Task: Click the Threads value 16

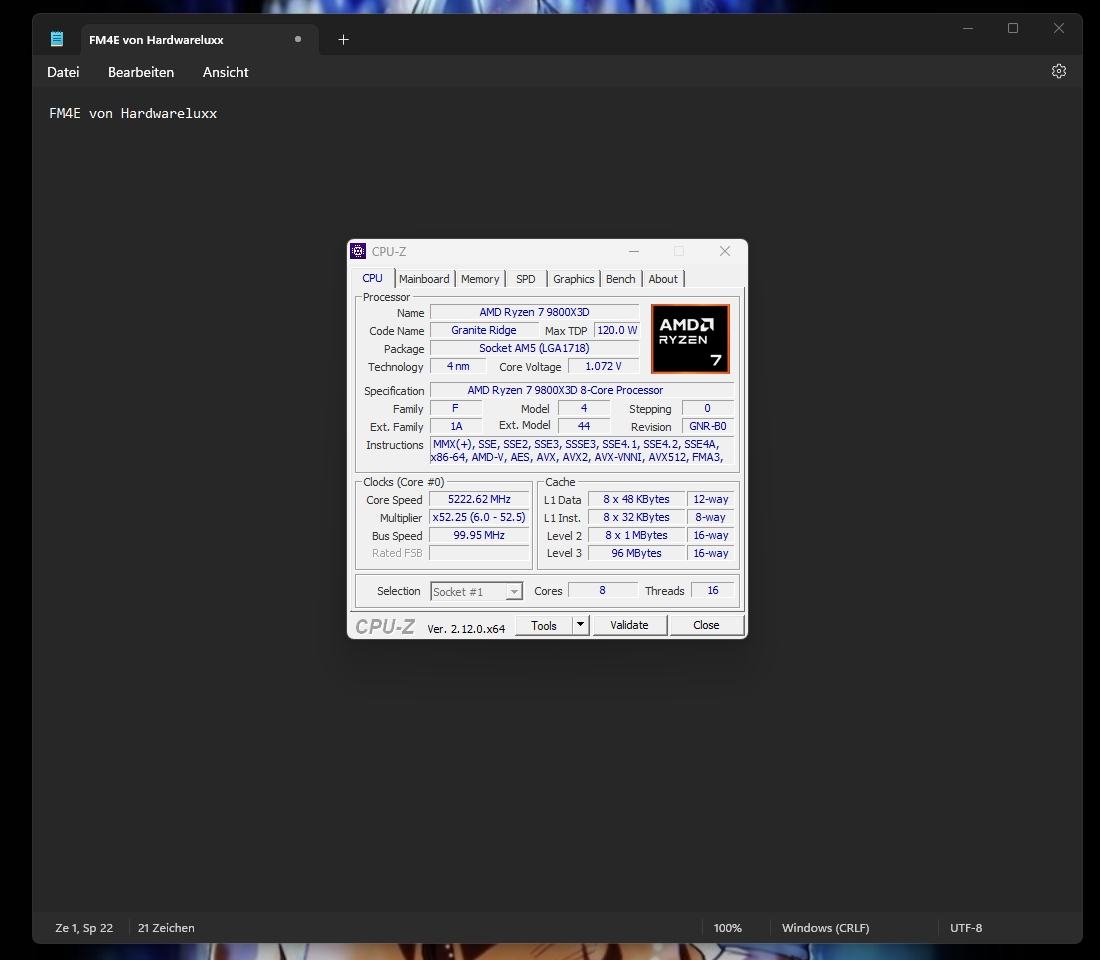Action: (x=713, y=590)
